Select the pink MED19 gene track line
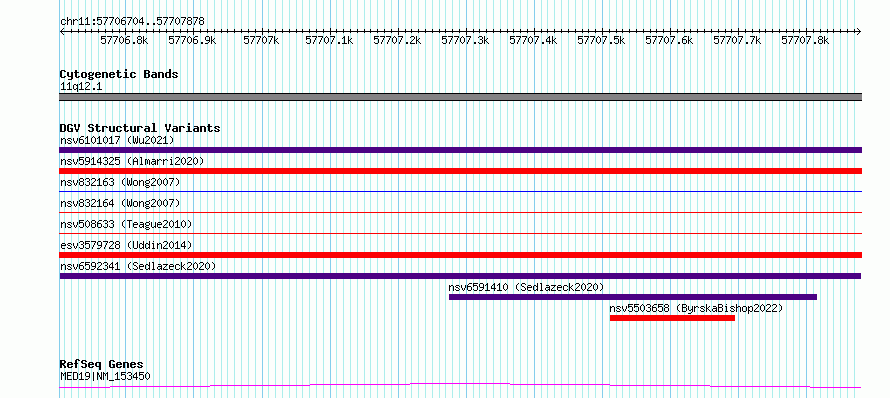This screenshot has width=890, height=398. tap(460, 386)
